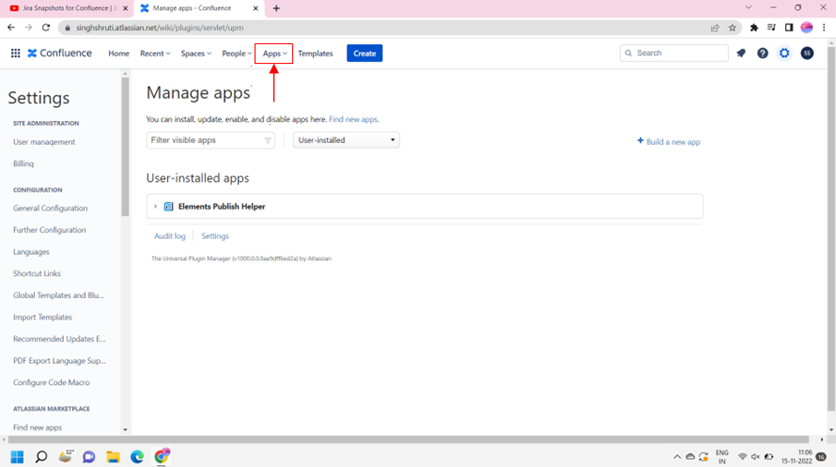
Task: Open Recommended Updates Email in sidebar
Action: [59, 339]
